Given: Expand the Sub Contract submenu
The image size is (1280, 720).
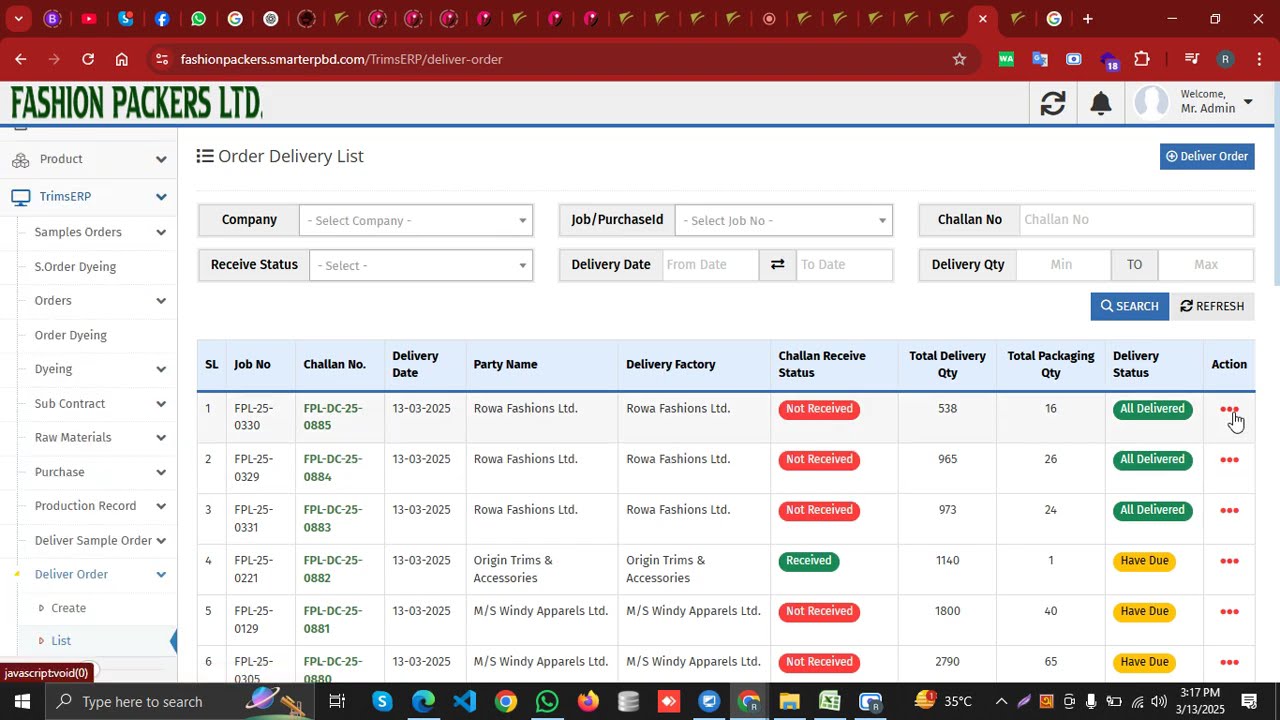Looking at the screenshot, I should coord(161,403).
